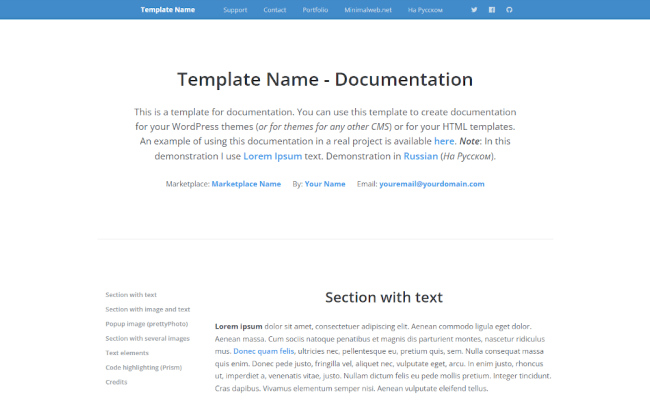Viewport: 650px width, 400px height.
Task: Open the Portfolio menu item
Action: [315, 10]
